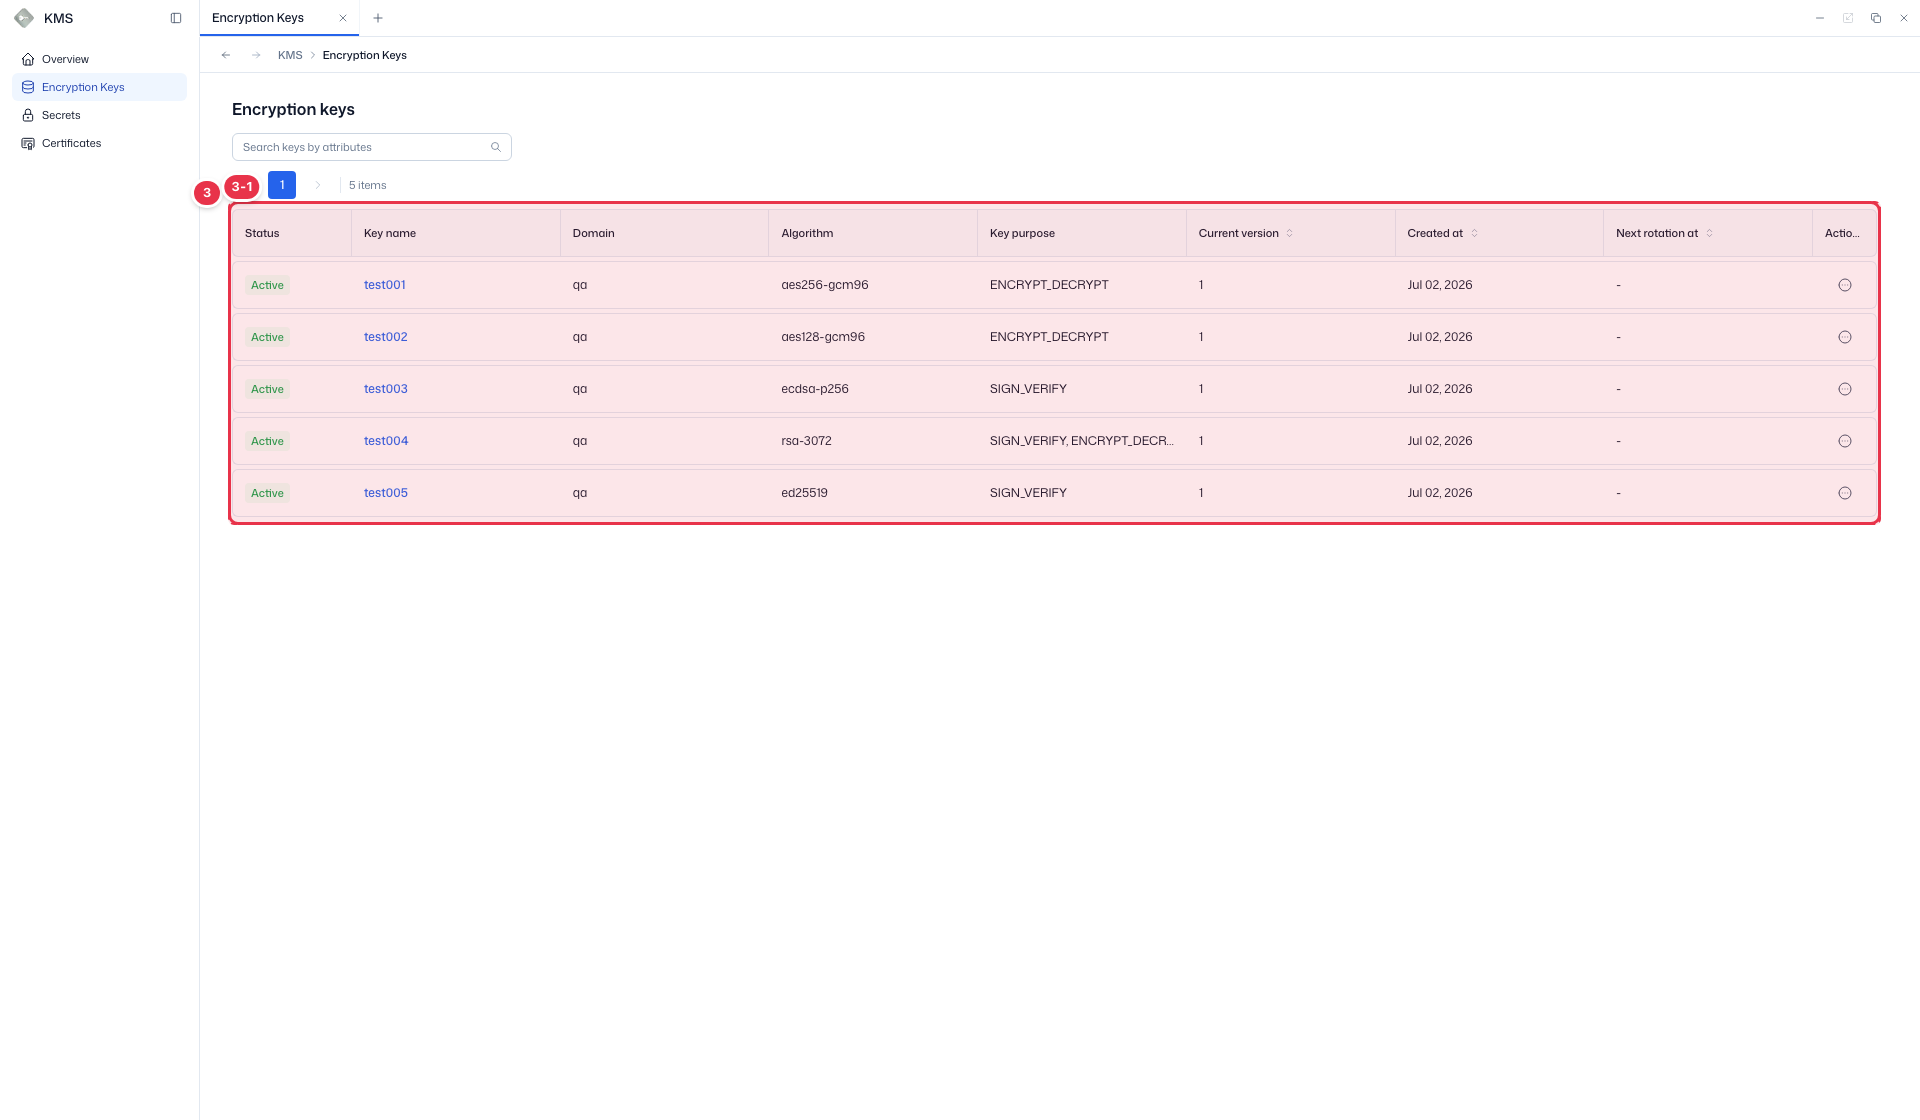Click the KMS logo icon
The height and width of the screenshot is (1120, 1920).
pos(24,18)
